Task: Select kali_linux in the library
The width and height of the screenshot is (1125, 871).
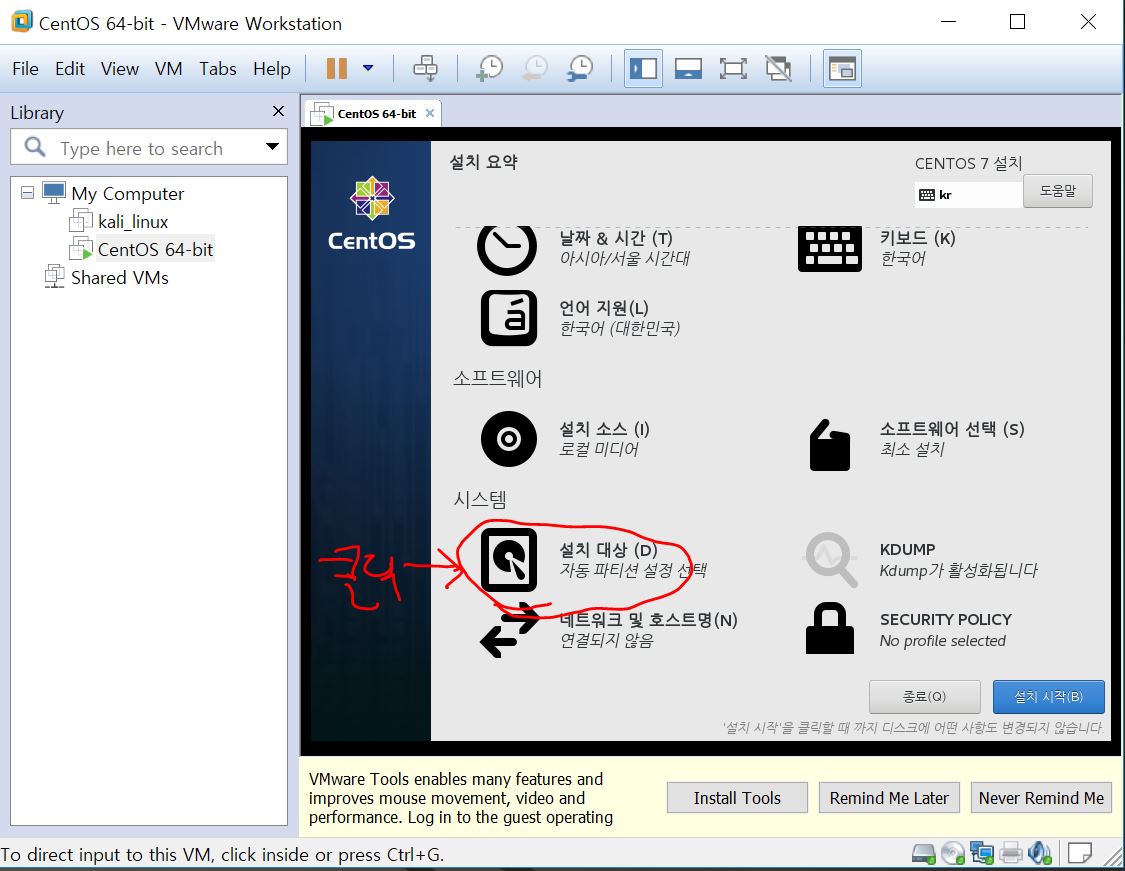Action: point(133,222)
